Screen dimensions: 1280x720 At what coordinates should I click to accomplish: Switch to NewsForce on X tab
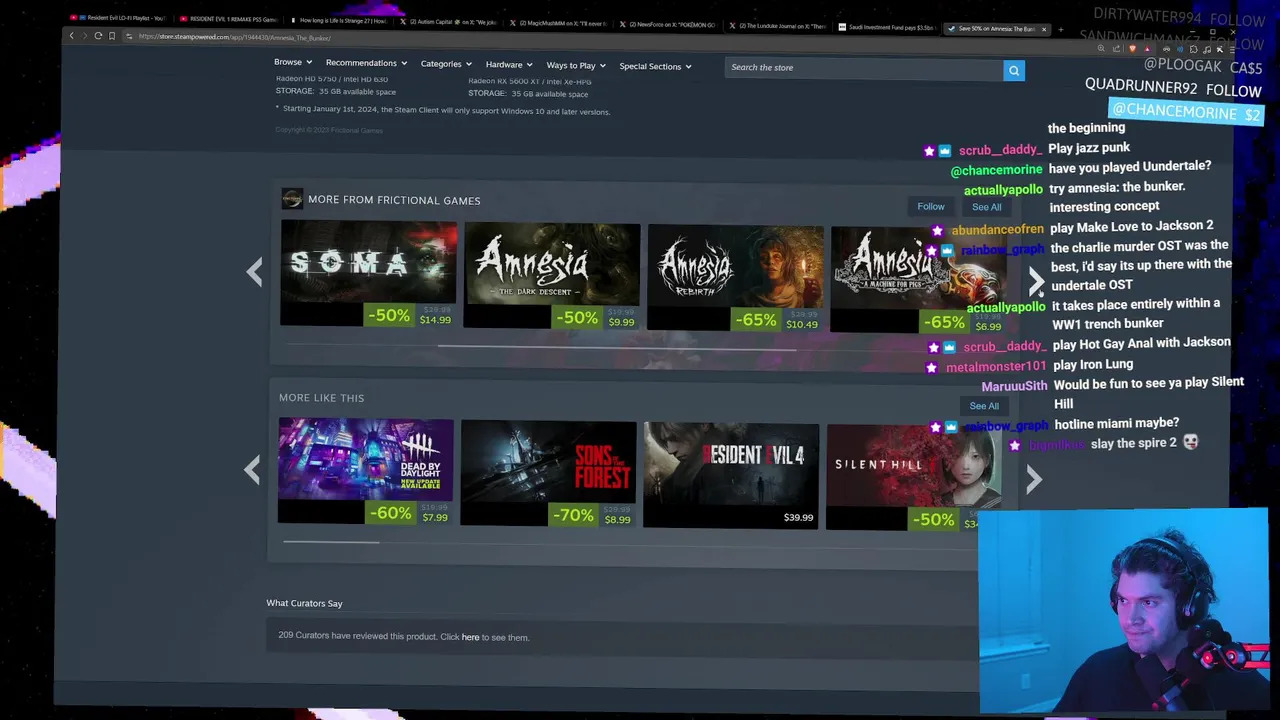pyautogui.click(x=668, y=24)
